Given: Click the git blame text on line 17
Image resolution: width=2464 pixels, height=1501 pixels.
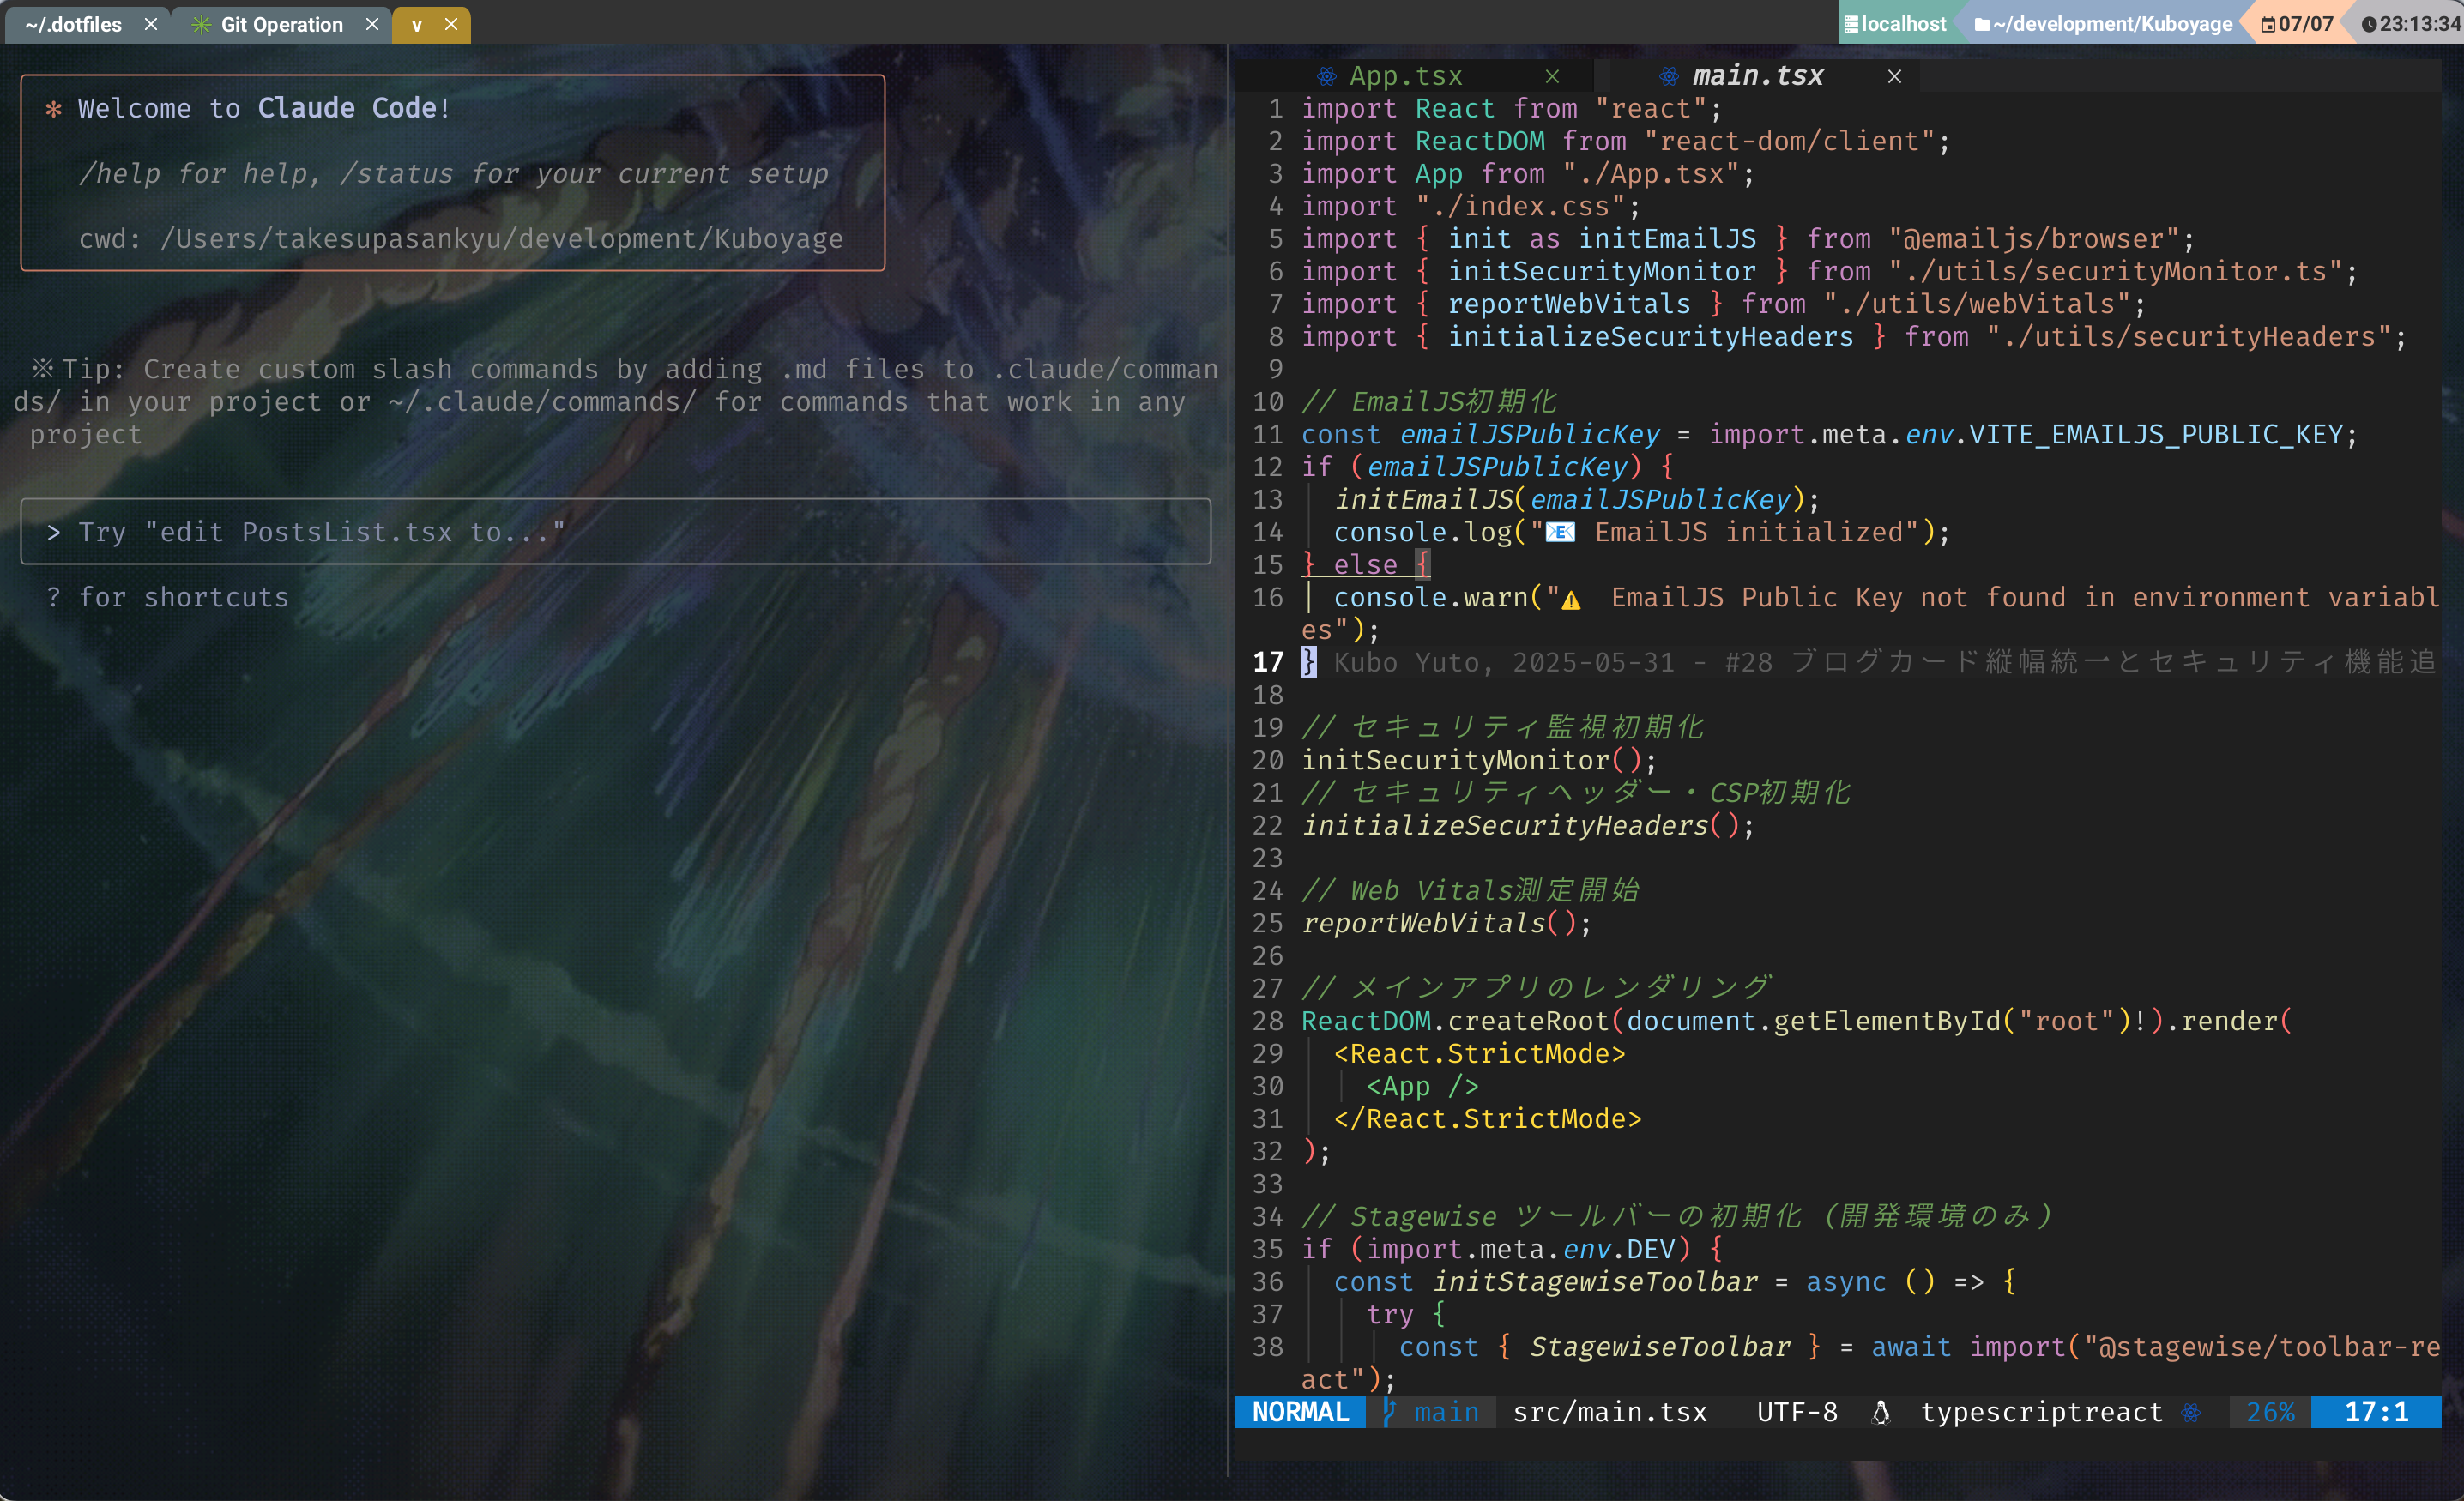Looking at the screenshot, I should point(1885,662).
